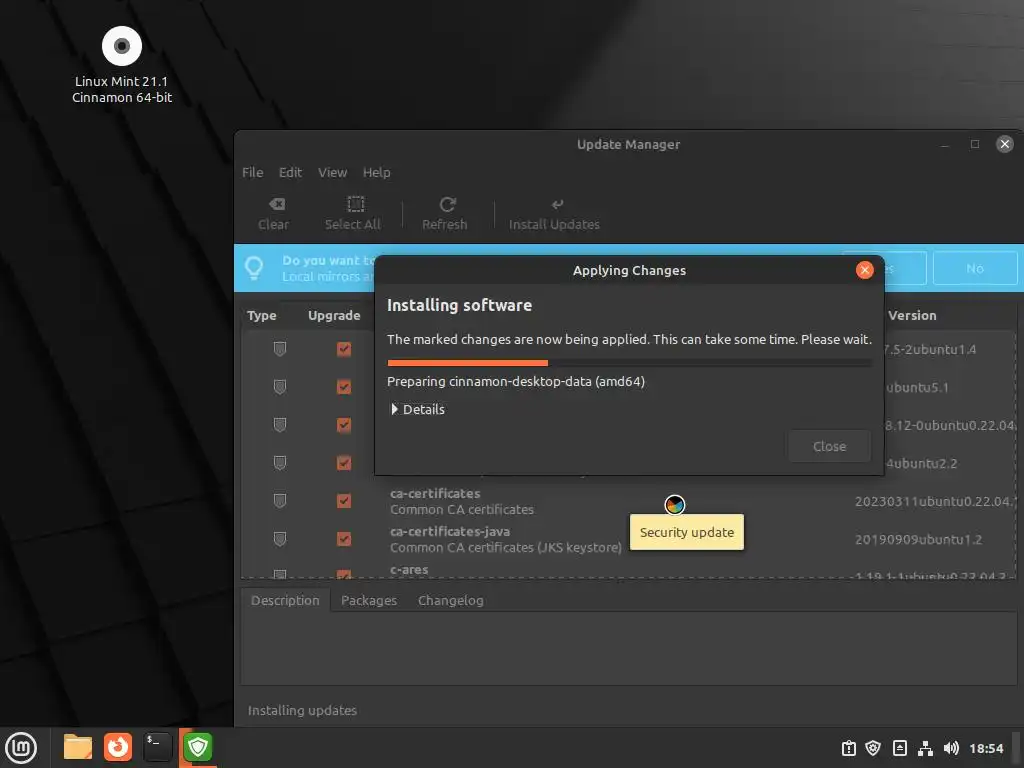Open the Linux Mint 21.1 desktop disc icon
The height and width of the screenshot is (768, 1024).
point(122,46)
